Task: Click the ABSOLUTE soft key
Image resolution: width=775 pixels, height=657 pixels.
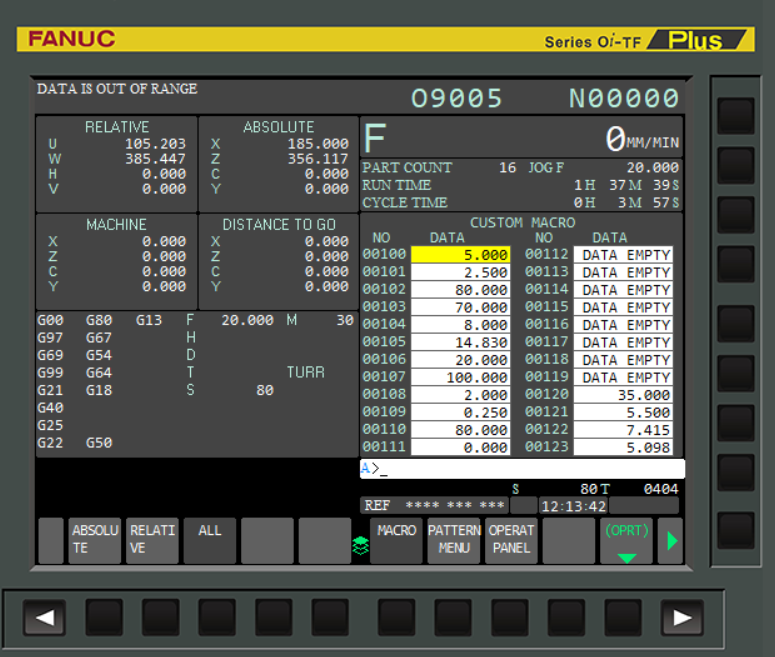Action: pos(95,540)
